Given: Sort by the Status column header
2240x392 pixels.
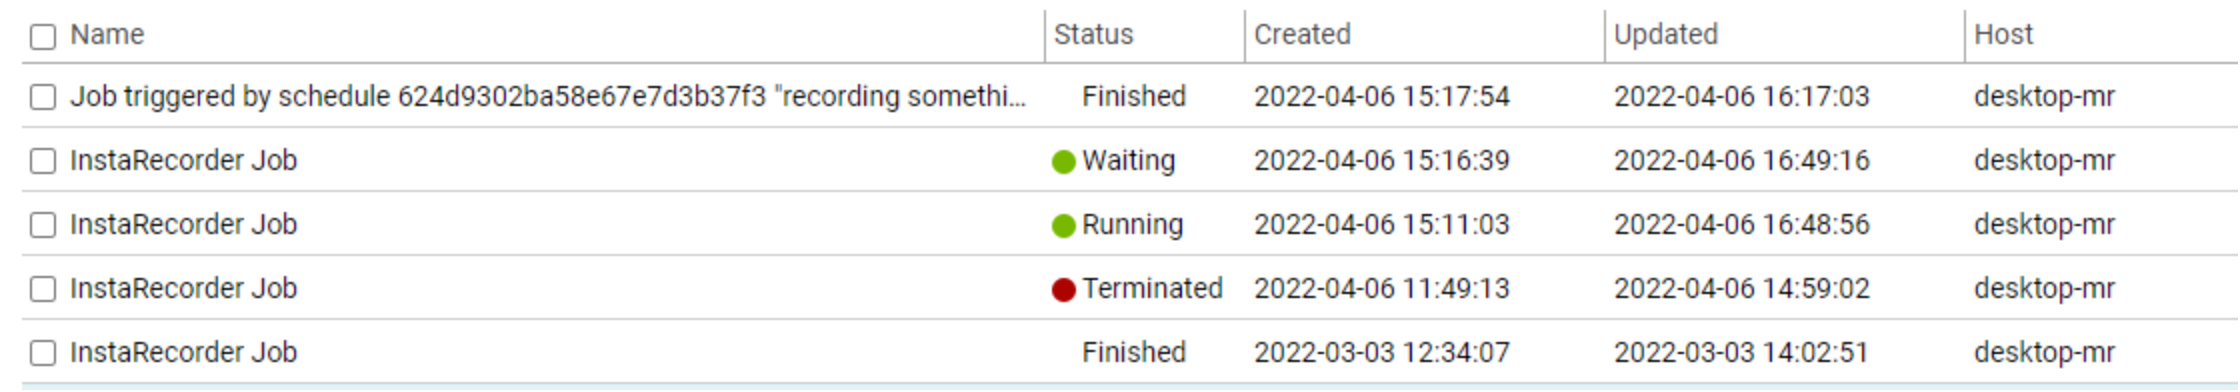Looking at the screenshot, I should (x=1094, y=35).
